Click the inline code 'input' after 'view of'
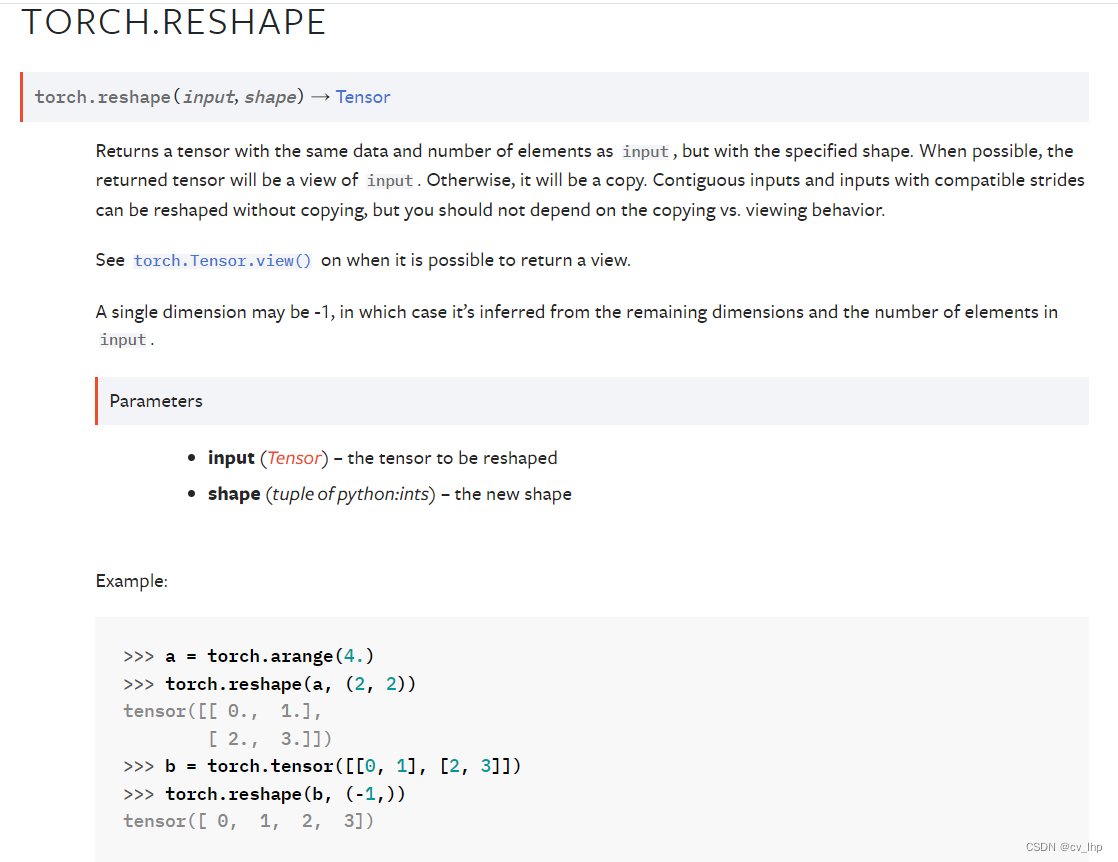The width and height of the screenshot is (1118, 862). click(390, 181)
